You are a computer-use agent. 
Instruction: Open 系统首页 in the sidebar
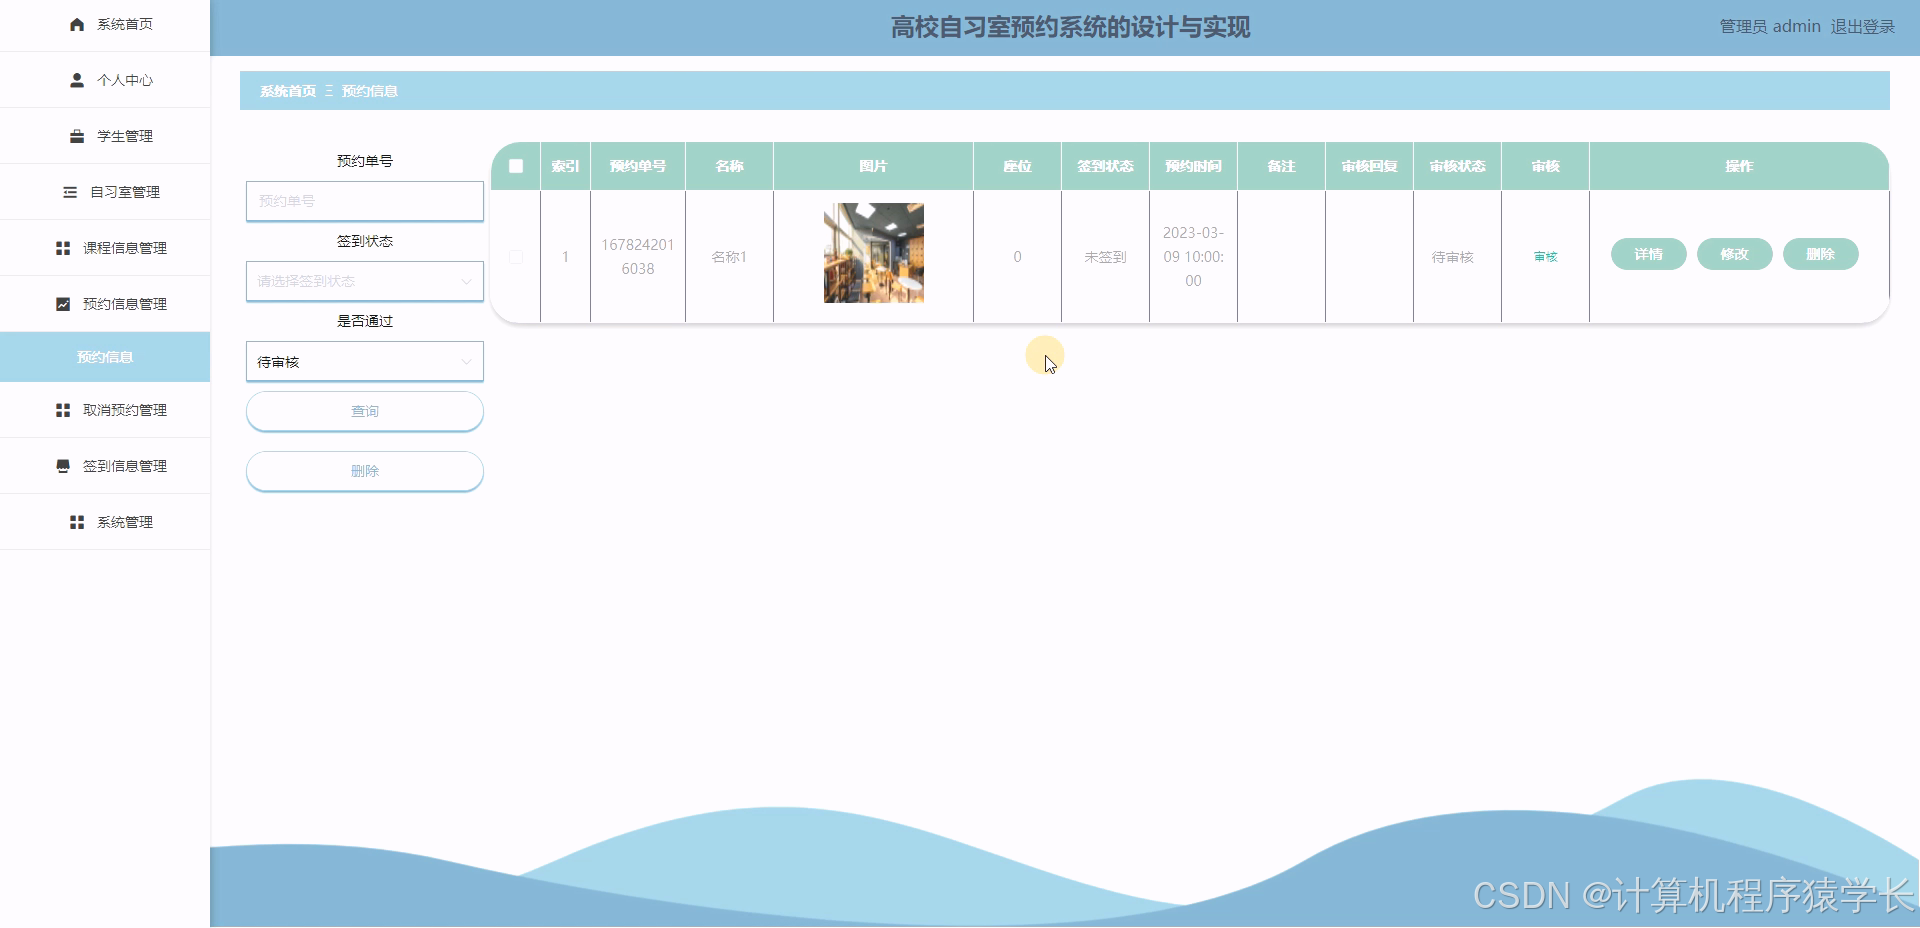pyautogui.click(x=105, y=25)
